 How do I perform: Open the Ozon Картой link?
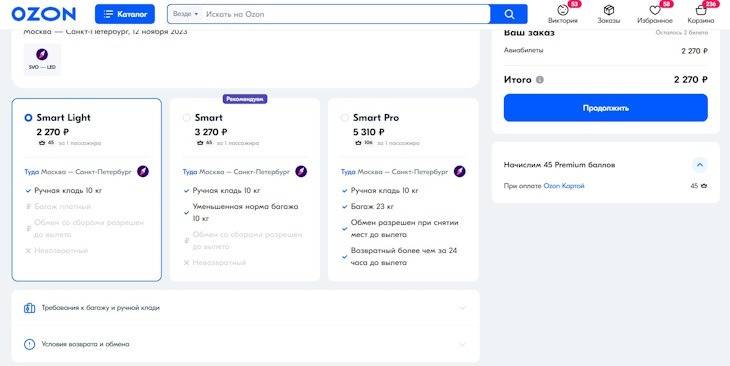(564, 186)
